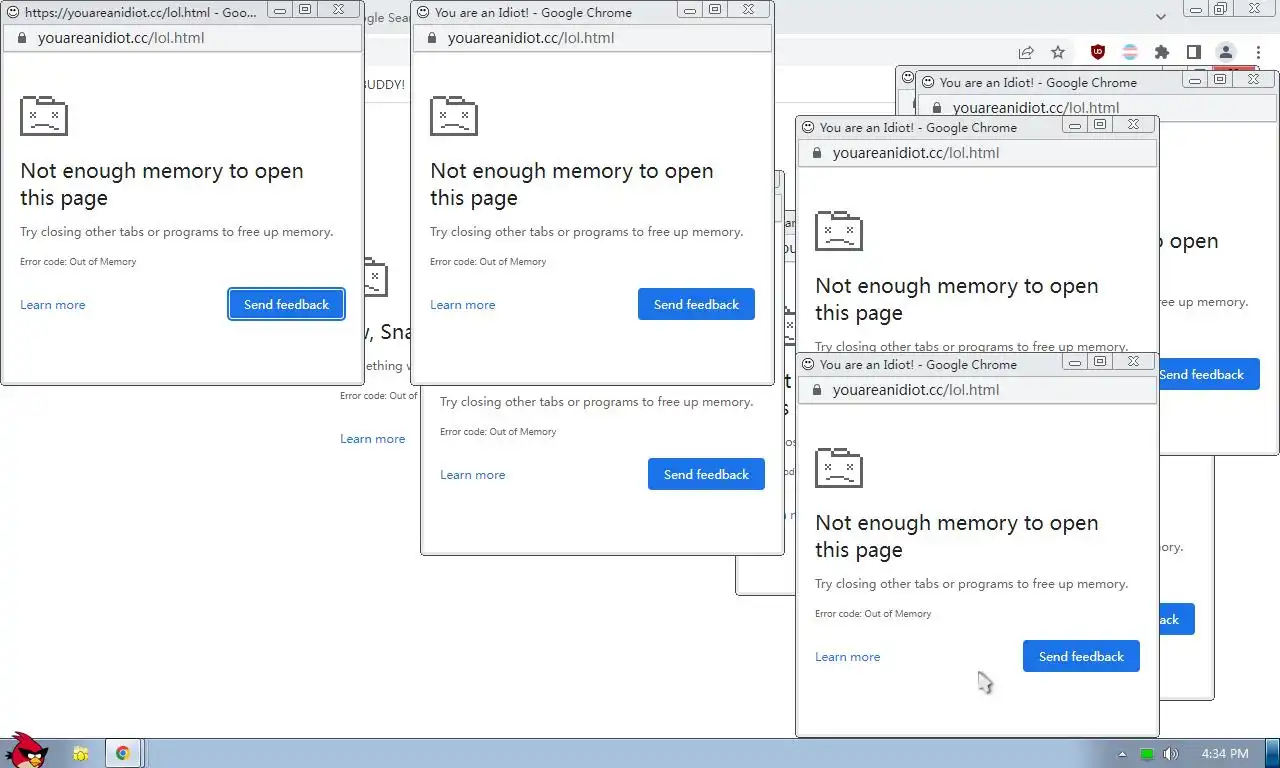Click the lock icon in the far-right popup

coord(937,108)
